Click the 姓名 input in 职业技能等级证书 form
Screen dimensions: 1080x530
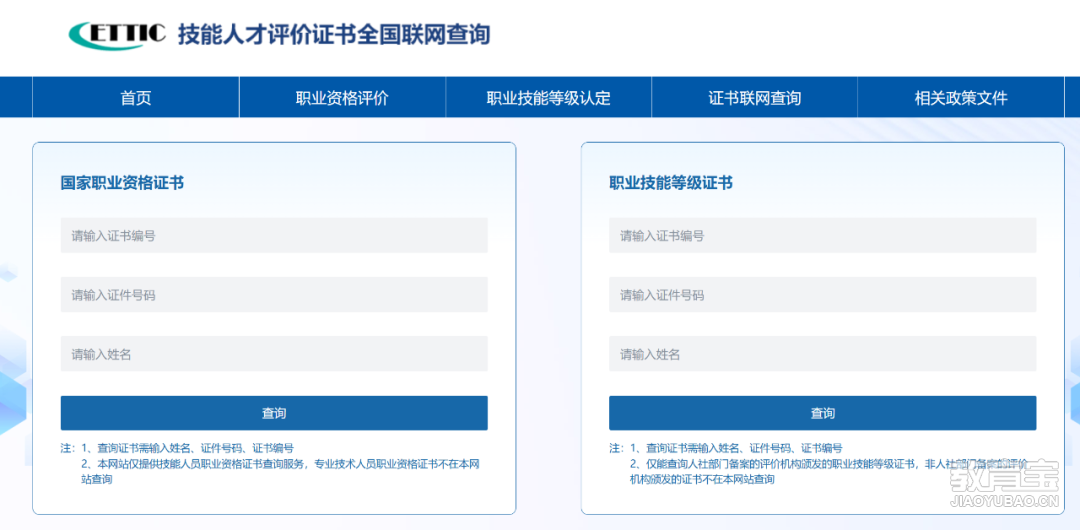pyautogui.click(x=822, y=354)
